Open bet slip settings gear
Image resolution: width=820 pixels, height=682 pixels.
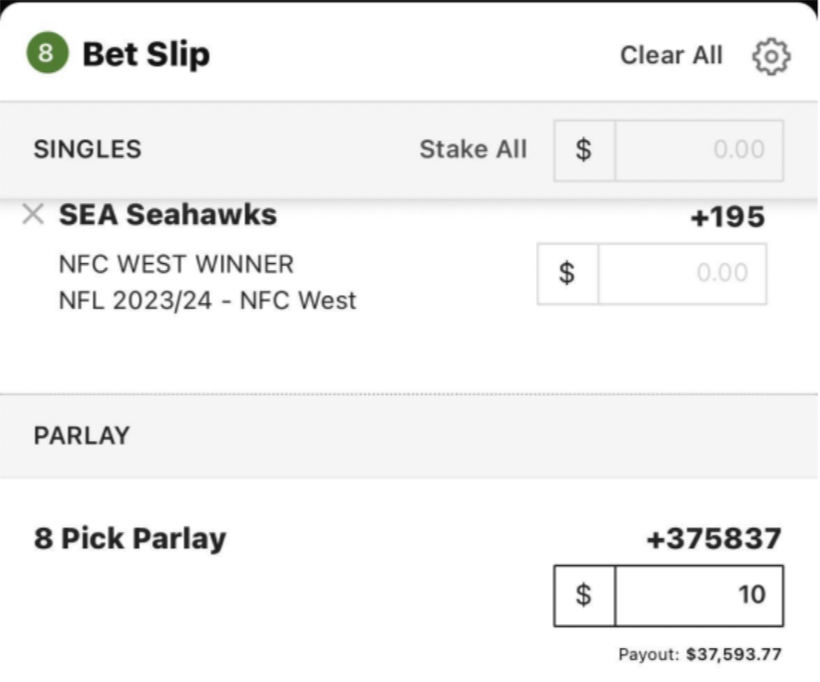pyautogui.click(x=771, y=56)
